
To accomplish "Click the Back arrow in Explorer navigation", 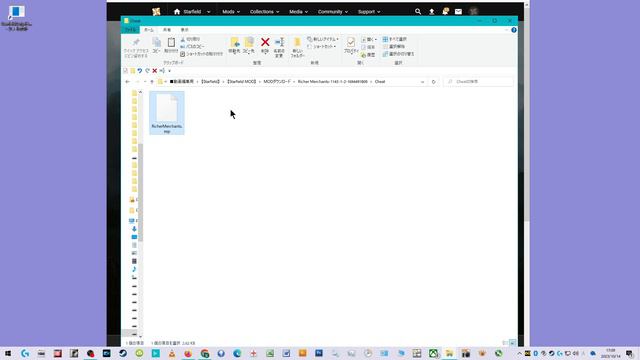I will [x=127, y=82].
